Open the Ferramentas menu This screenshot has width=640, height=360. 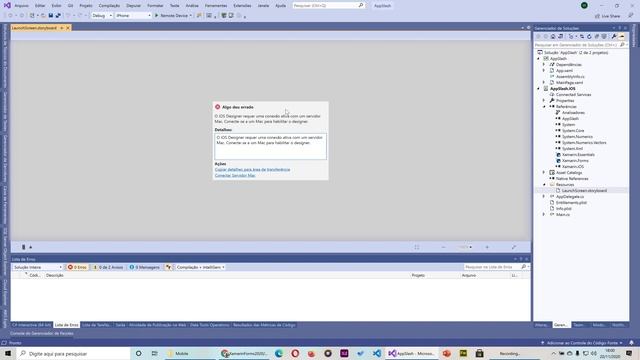[216, 6]
